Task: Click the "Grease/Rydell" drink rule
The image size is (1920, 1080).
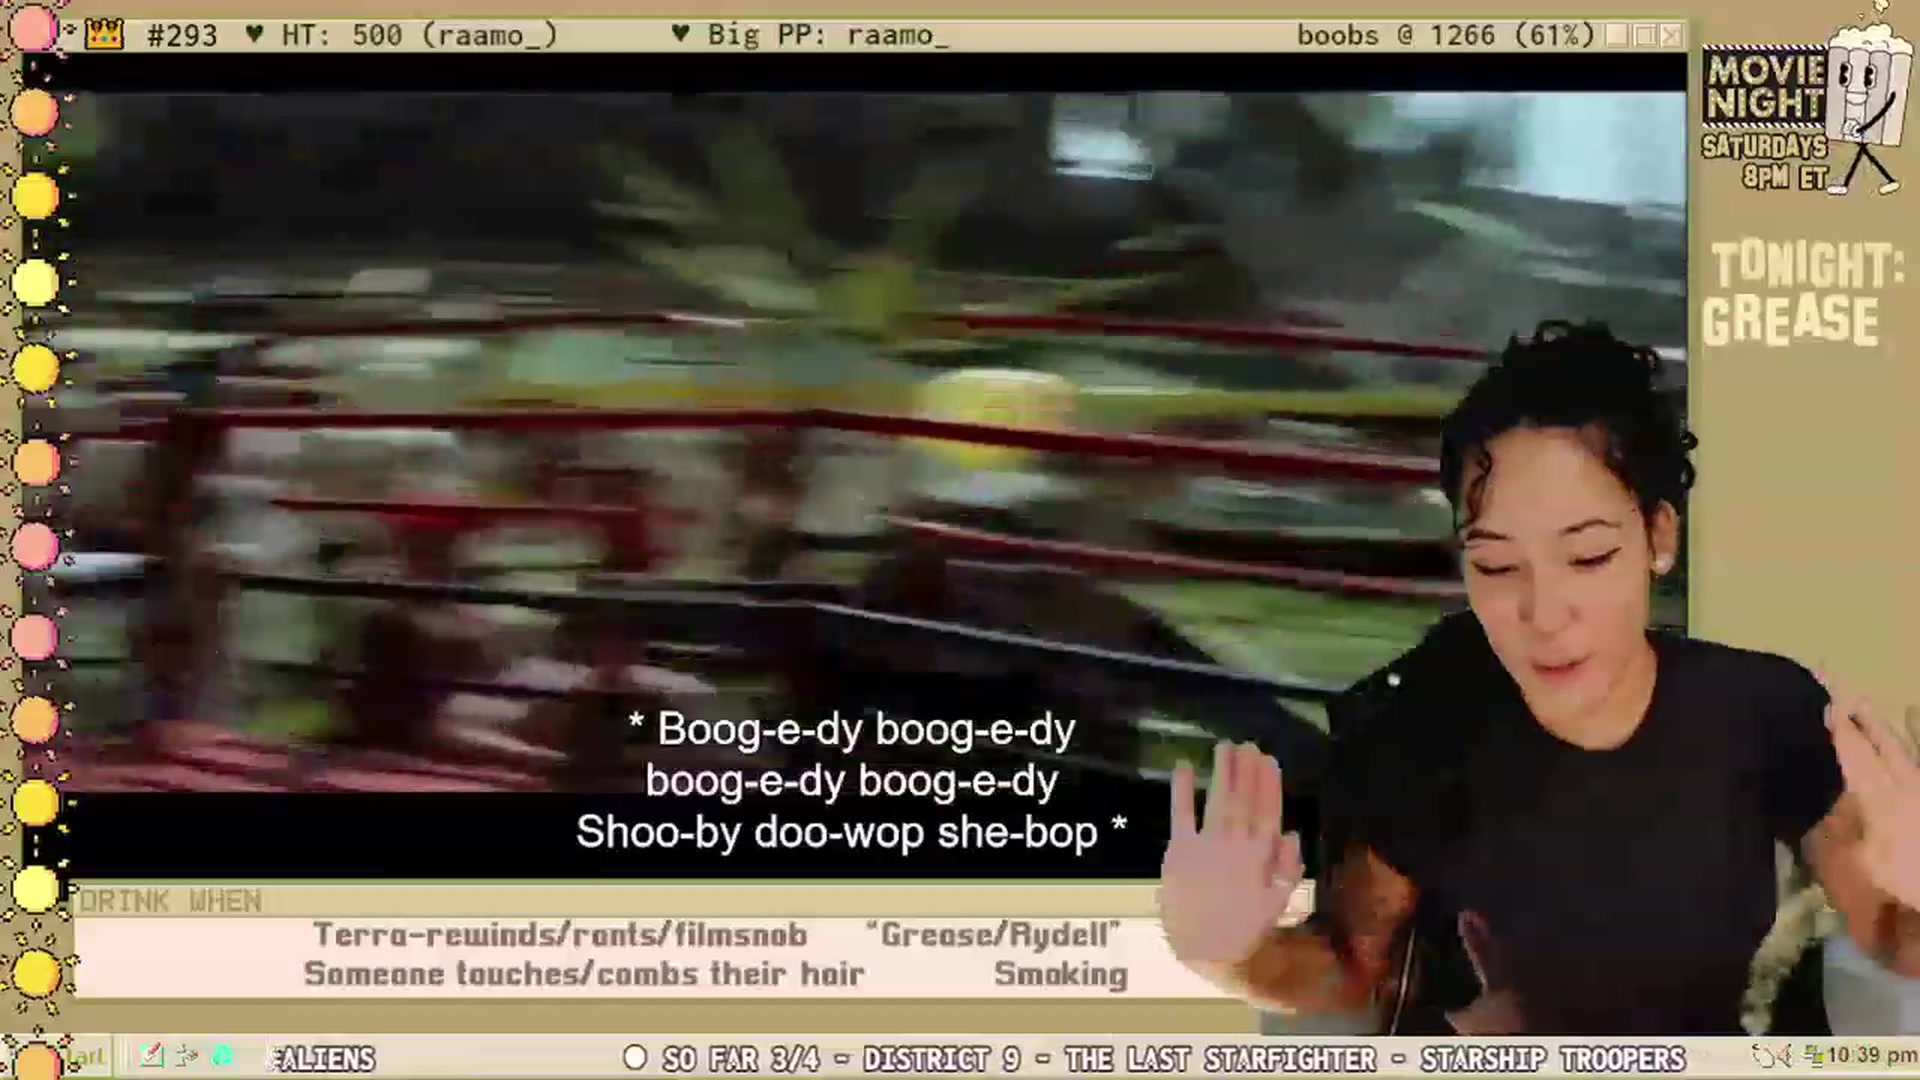Action: click(x=994, y=934)
